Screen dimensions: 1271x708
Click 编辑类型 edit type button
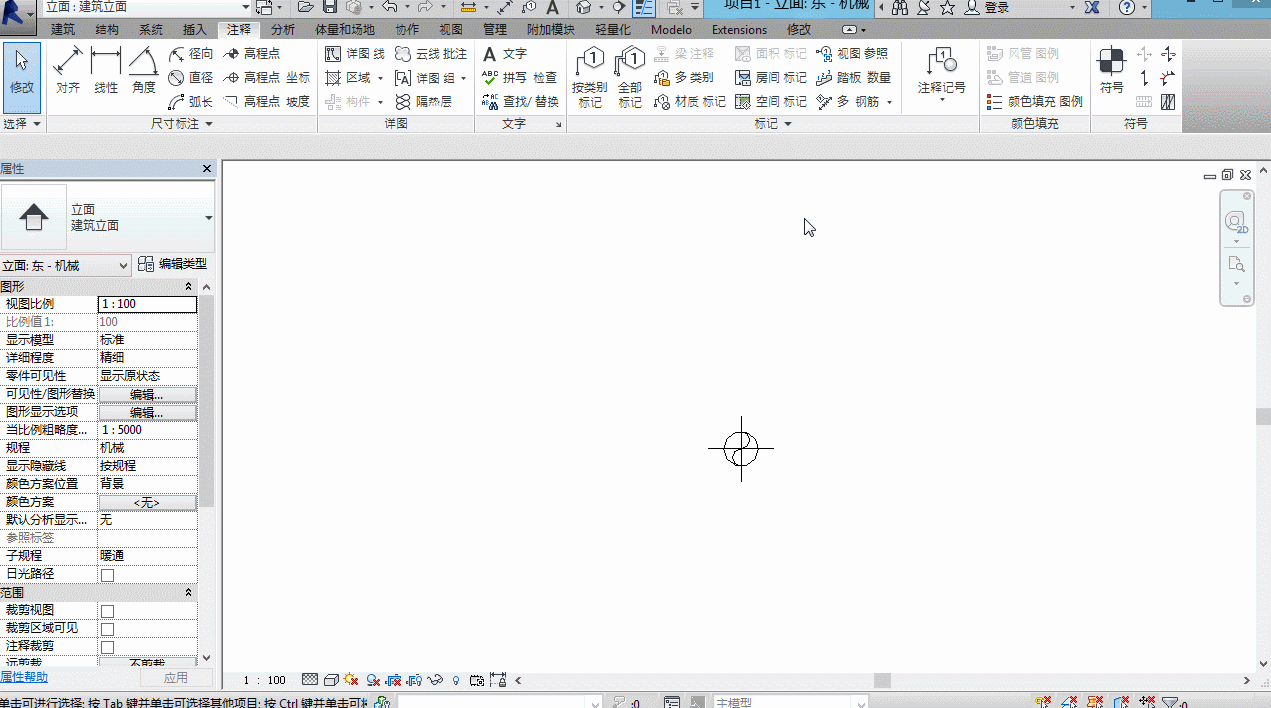coord(172,264)
